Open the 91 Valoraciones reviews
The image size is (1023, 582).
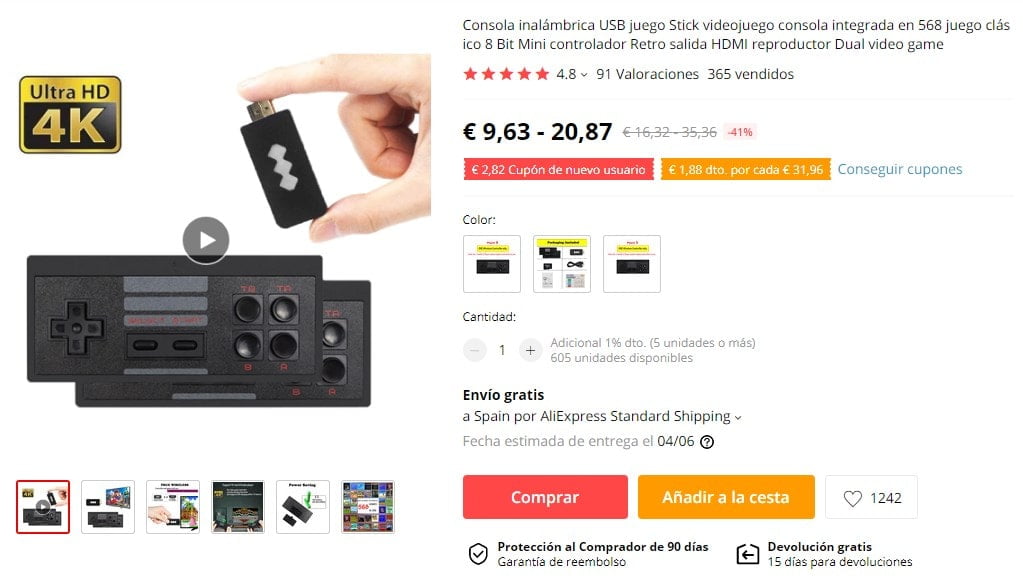tap(646, 74)
